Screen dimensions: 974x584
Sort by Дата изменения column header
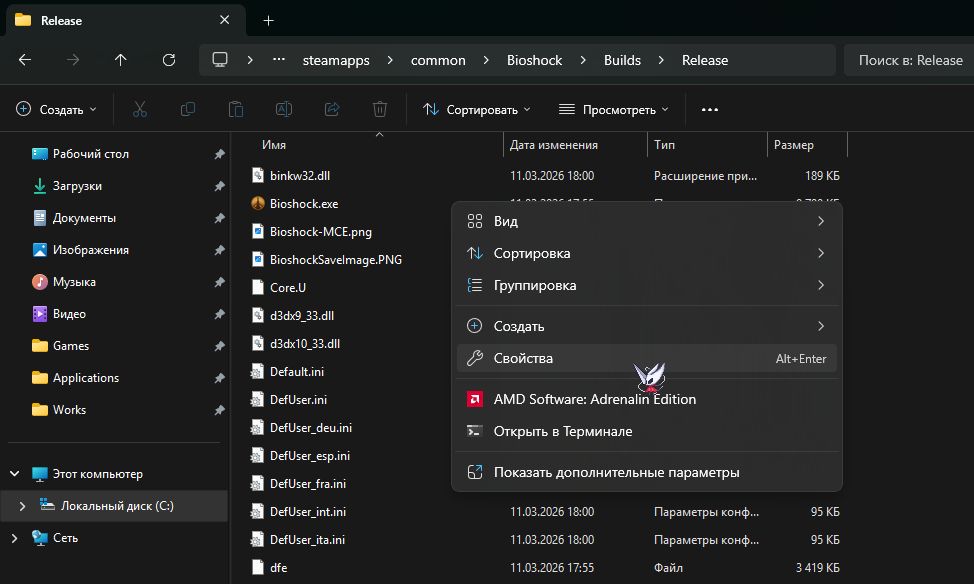(x=553, y=145)
